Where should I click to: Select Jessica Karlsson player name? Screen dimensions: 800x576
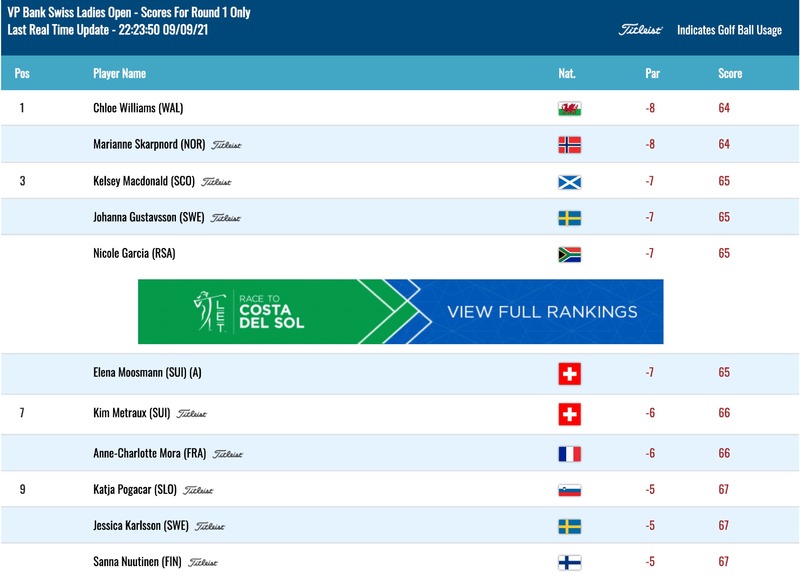coord(141,525)
